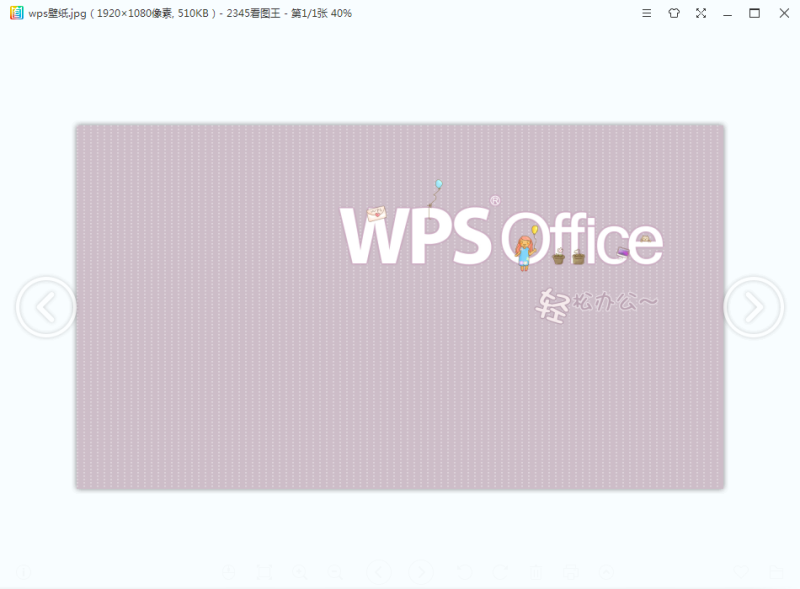The height and width of the screenshot is (589, 800).
Task: Rotate image clockwise from bottom toolbar
Action: [x=501, y=572]
